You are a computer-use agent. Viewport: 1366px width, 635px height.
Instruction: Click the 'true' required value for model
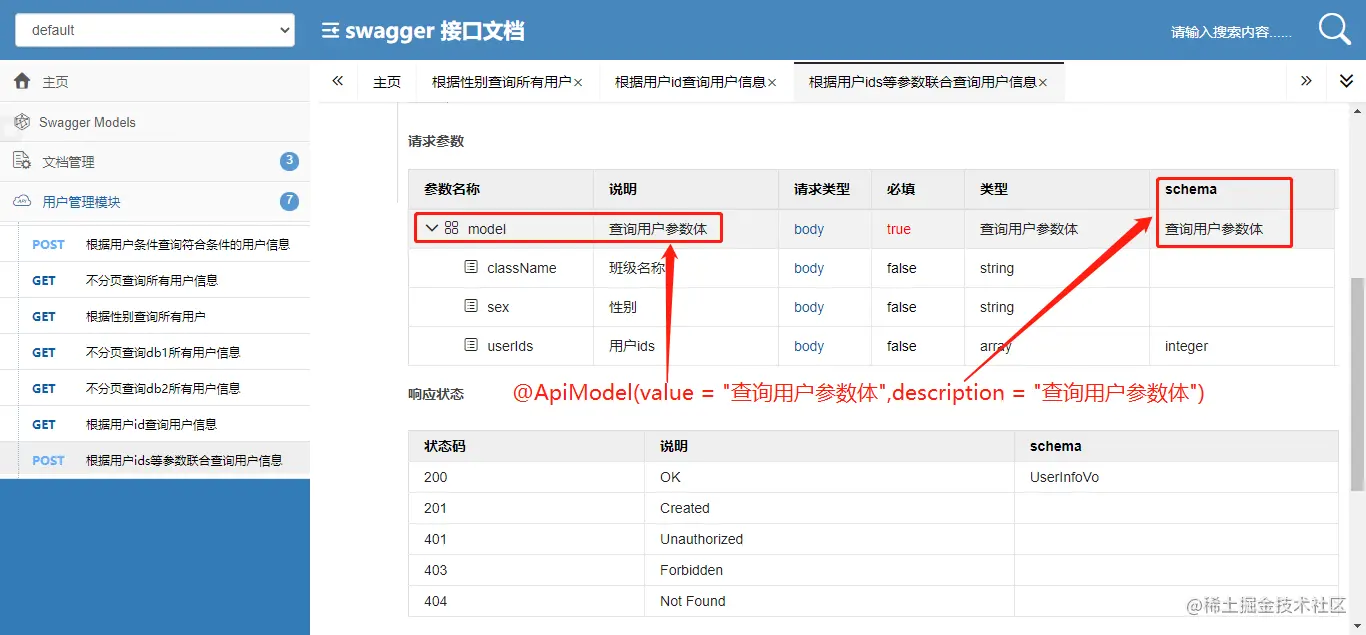tap(899, 229)
